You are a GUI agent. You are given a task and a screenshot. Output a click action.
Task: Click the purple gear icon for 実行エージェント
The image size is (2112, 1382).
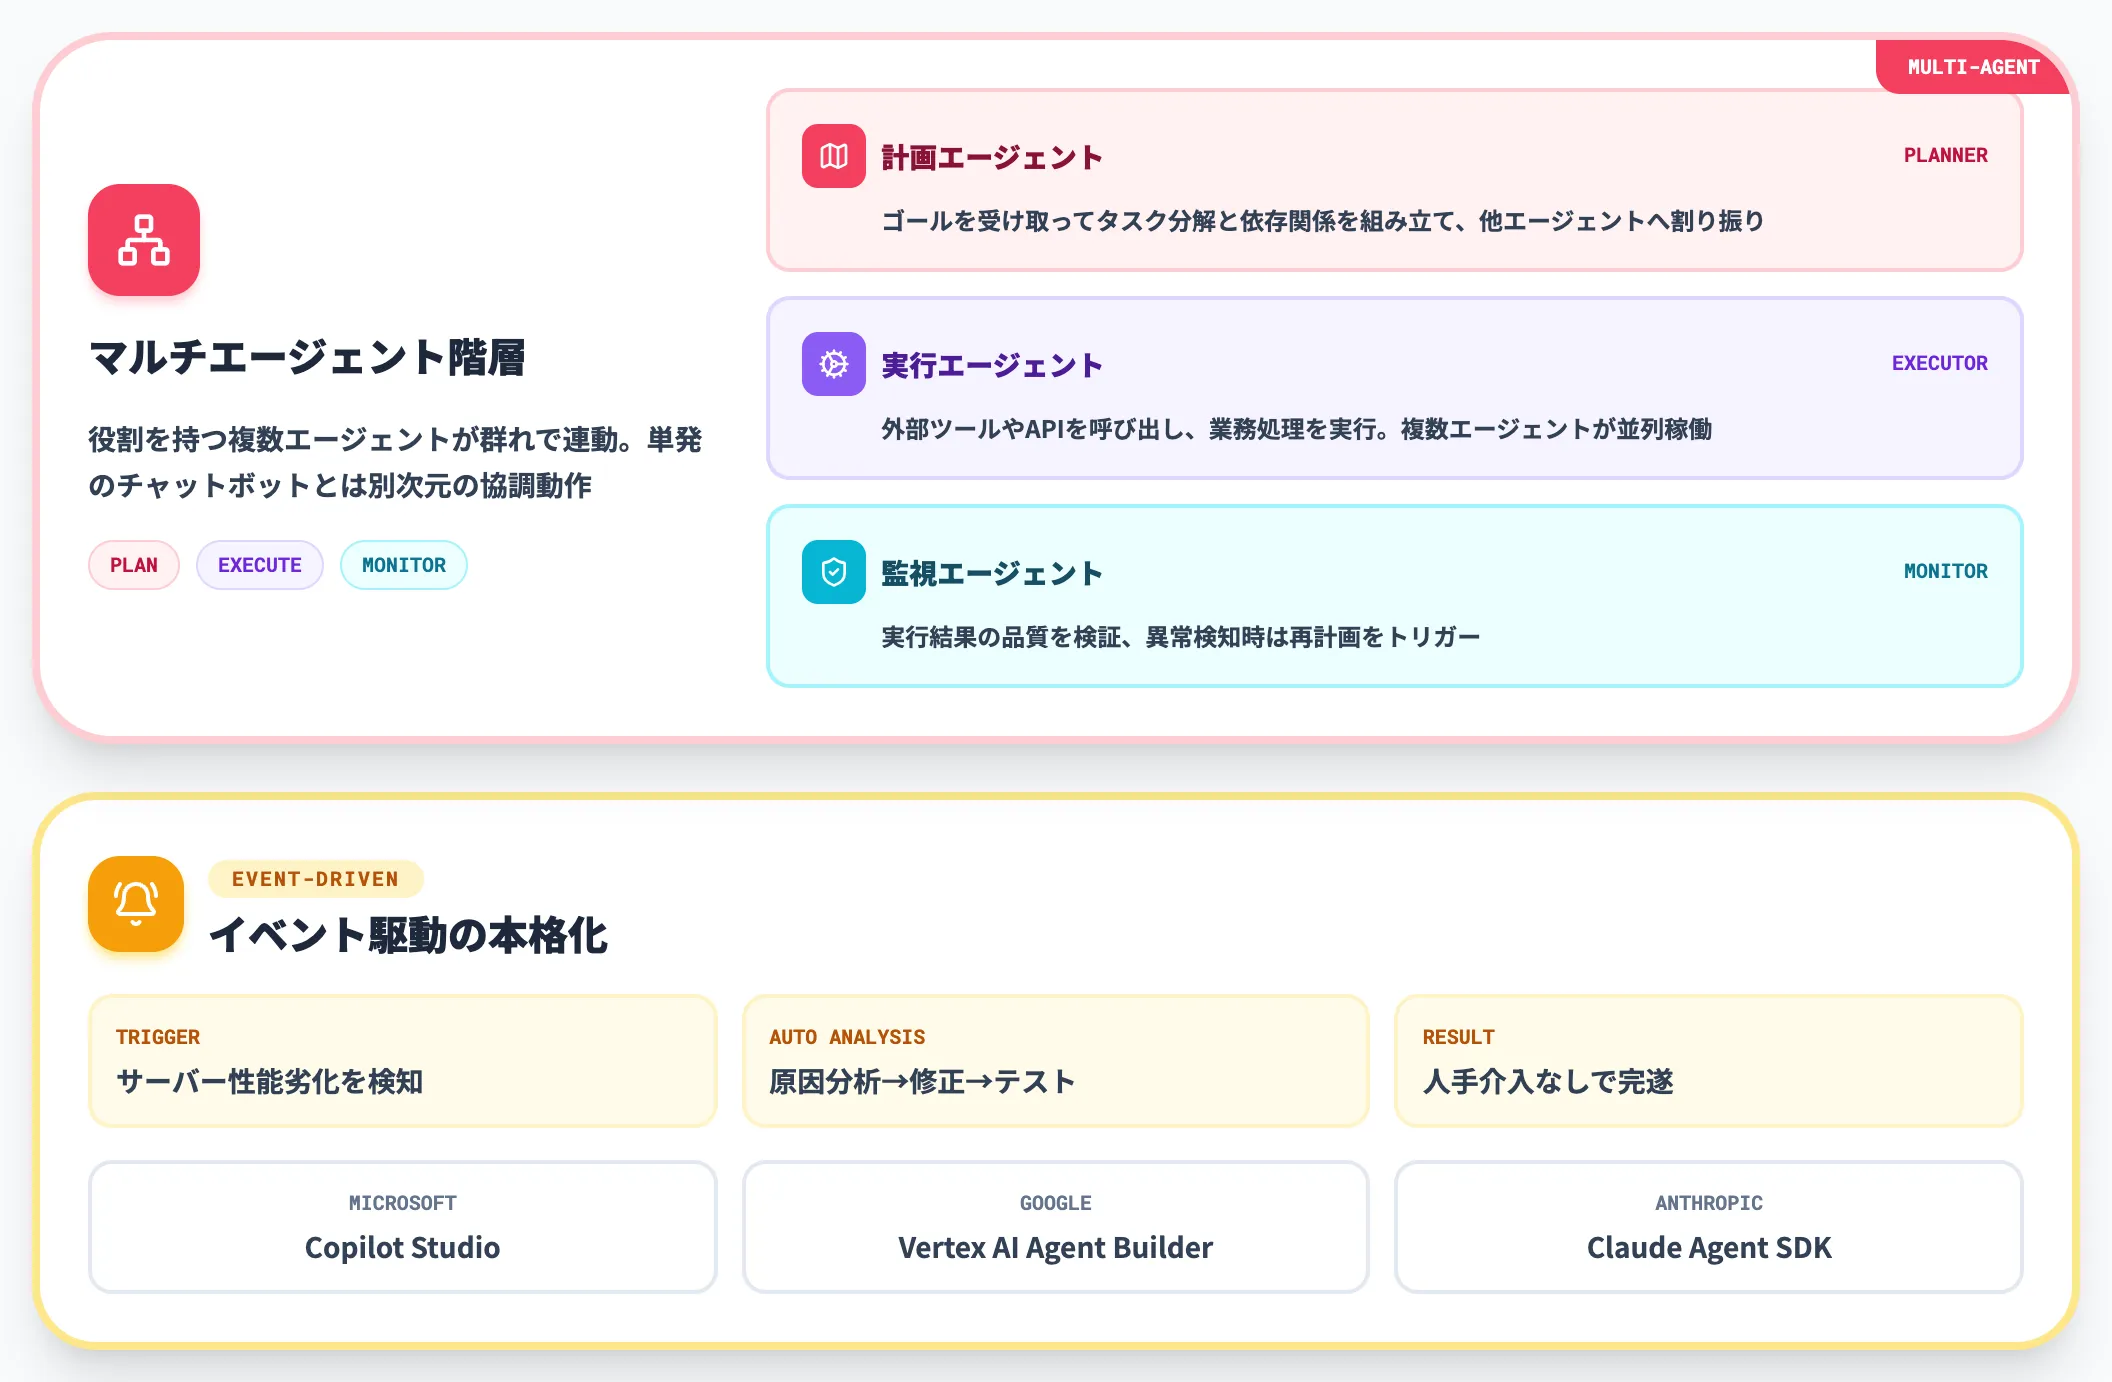(x=834, y=364)
